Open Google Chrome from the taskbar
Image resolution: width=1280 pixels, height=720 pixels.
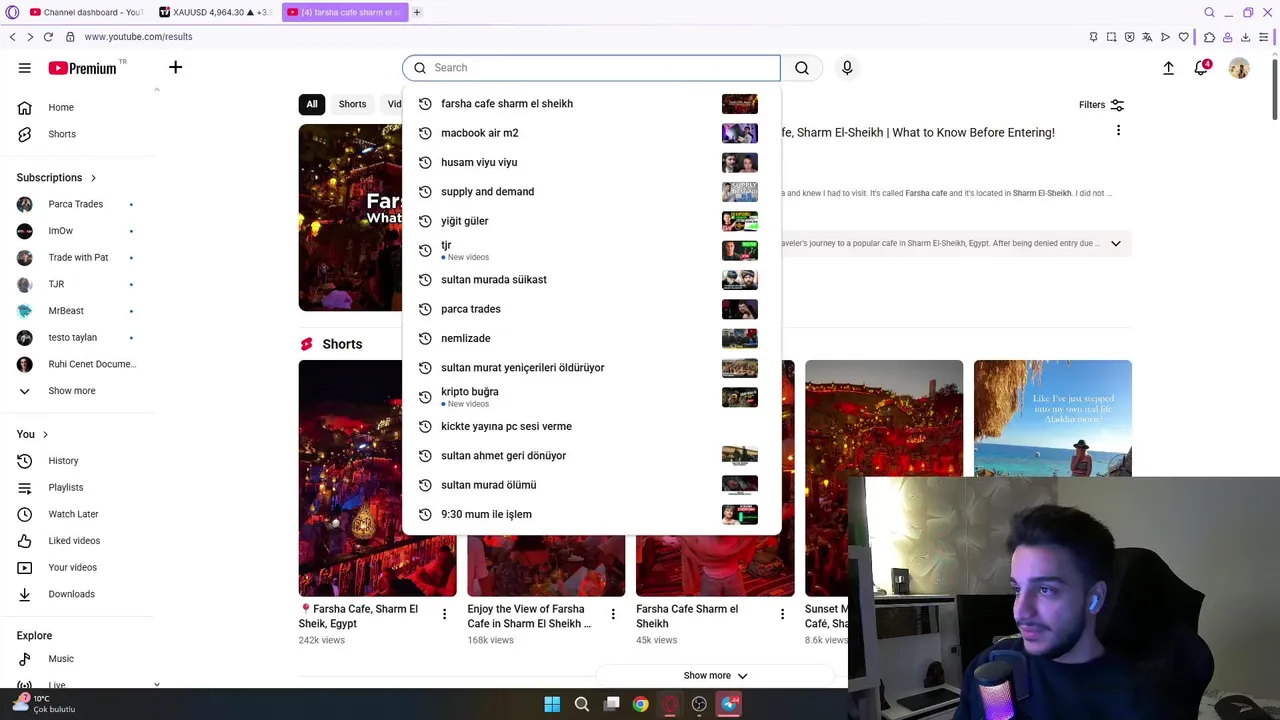pyautogui.click(x=641, y=704)
